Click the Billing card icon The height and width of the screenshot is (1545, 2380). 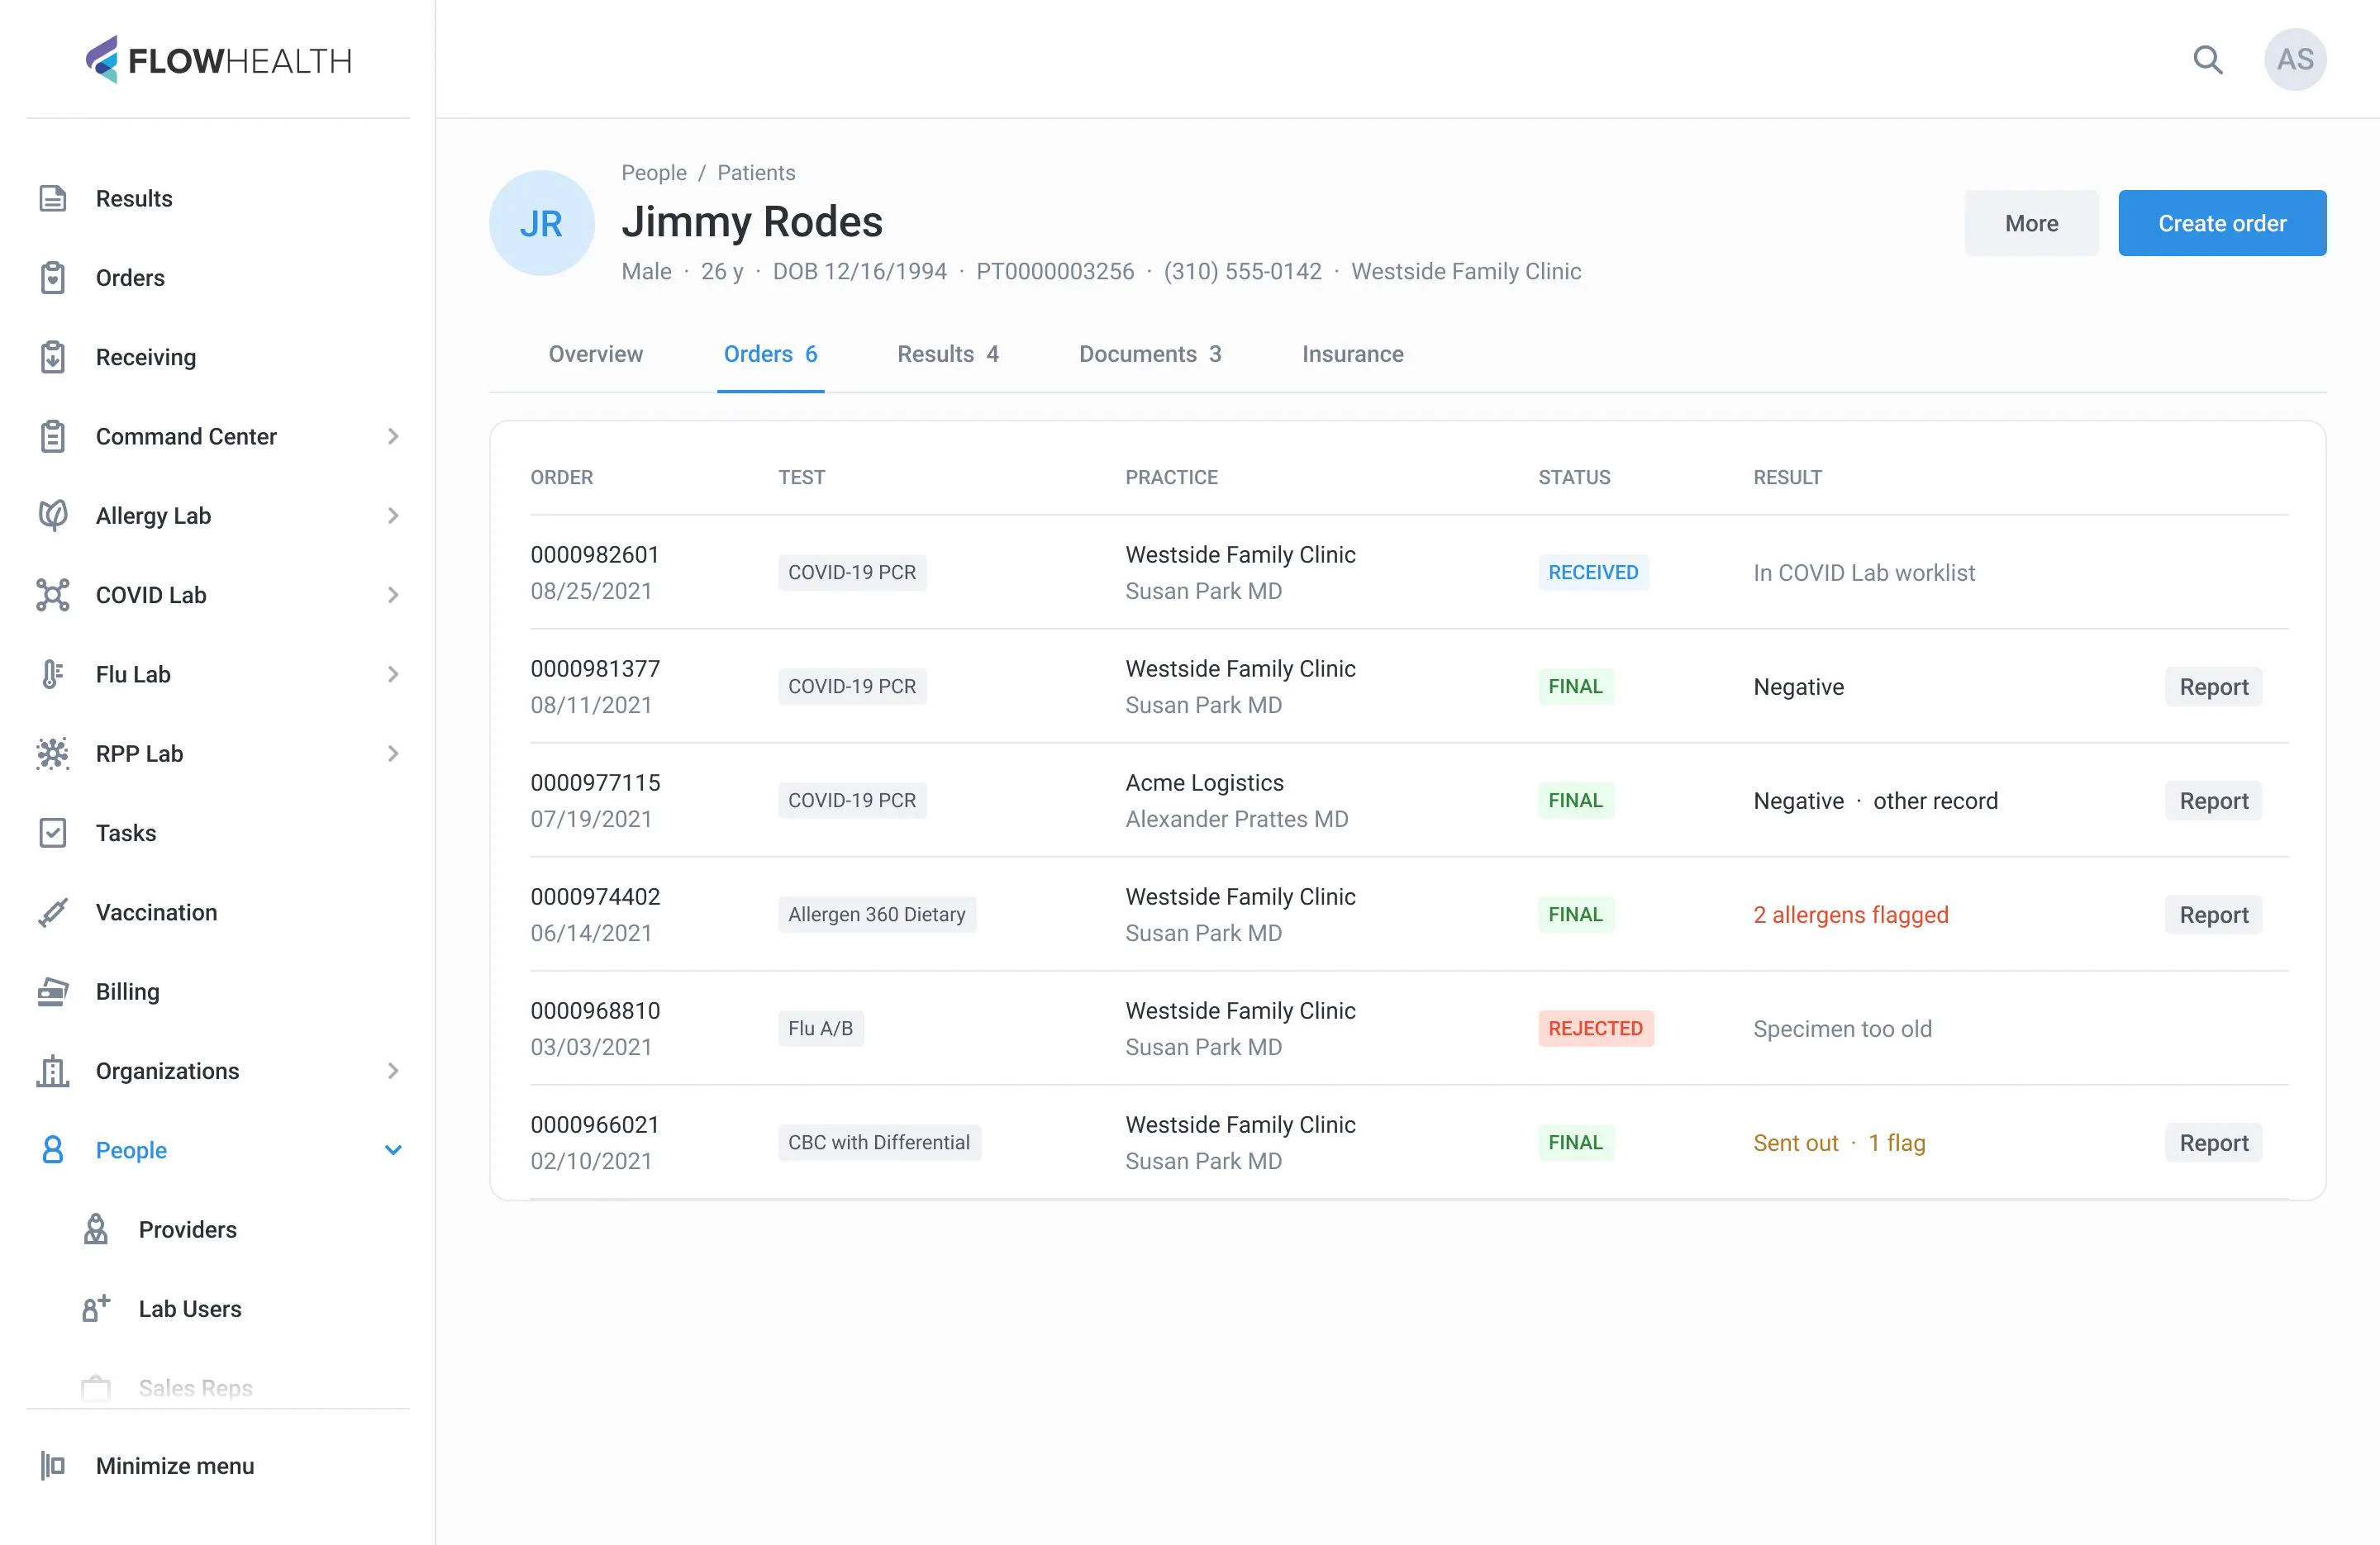click(x=53, y=992)
